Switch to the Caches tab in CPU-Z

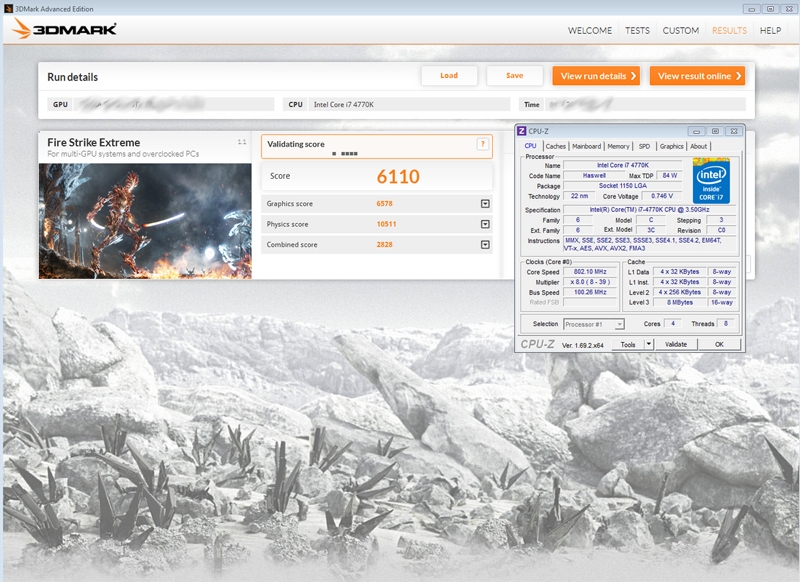(x=555, y=146)
